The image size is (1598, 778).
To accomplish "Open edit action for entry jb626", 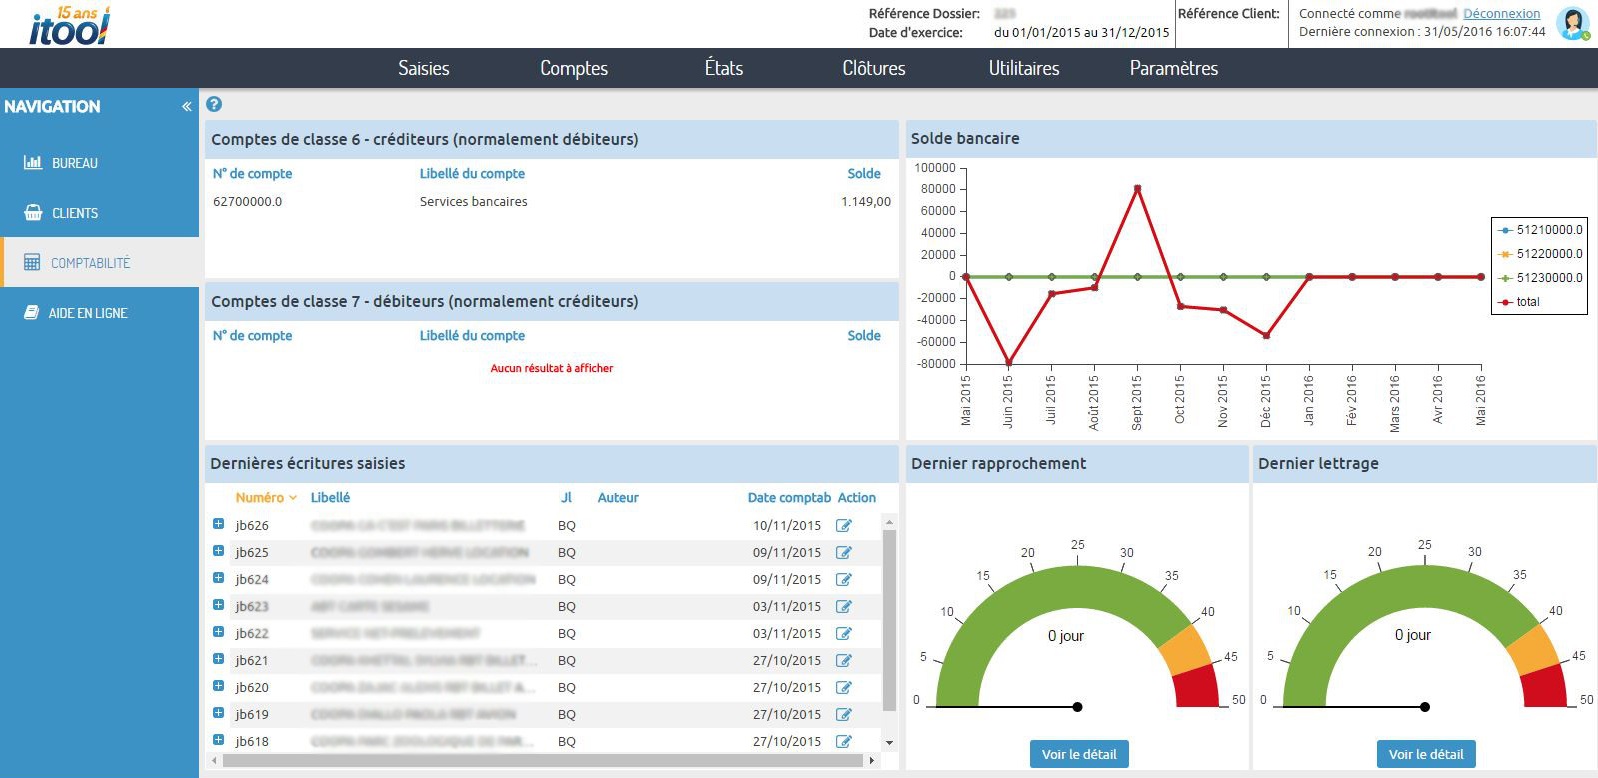I will click(844, 526).
